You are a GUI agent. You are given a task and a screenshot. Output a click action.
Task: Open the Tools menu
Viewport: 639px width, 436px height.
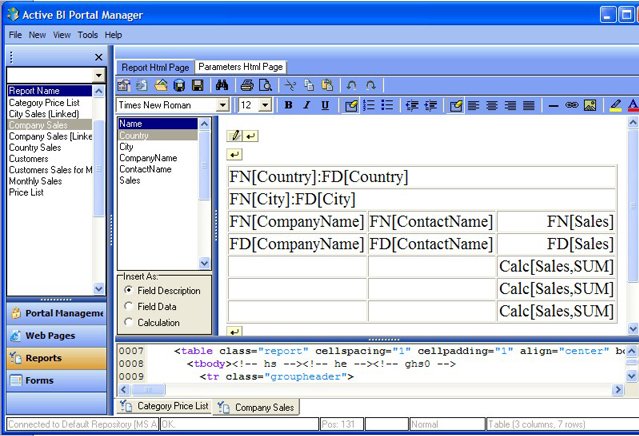88,35
